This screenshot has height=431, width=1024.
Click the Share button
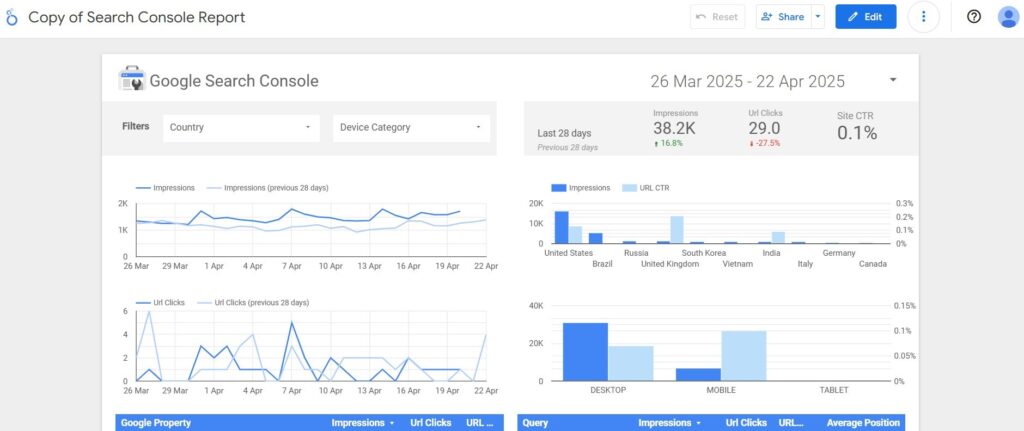click(783, 17)
